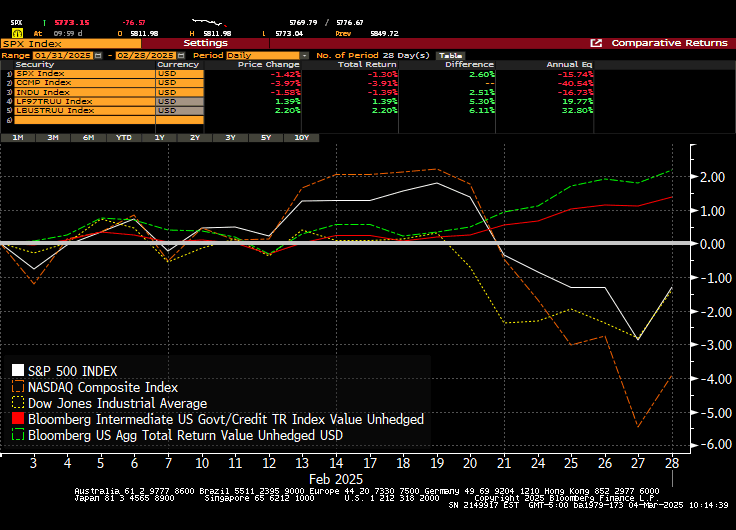
Task: Open the start date calendar picker
Action: point(98,55)
